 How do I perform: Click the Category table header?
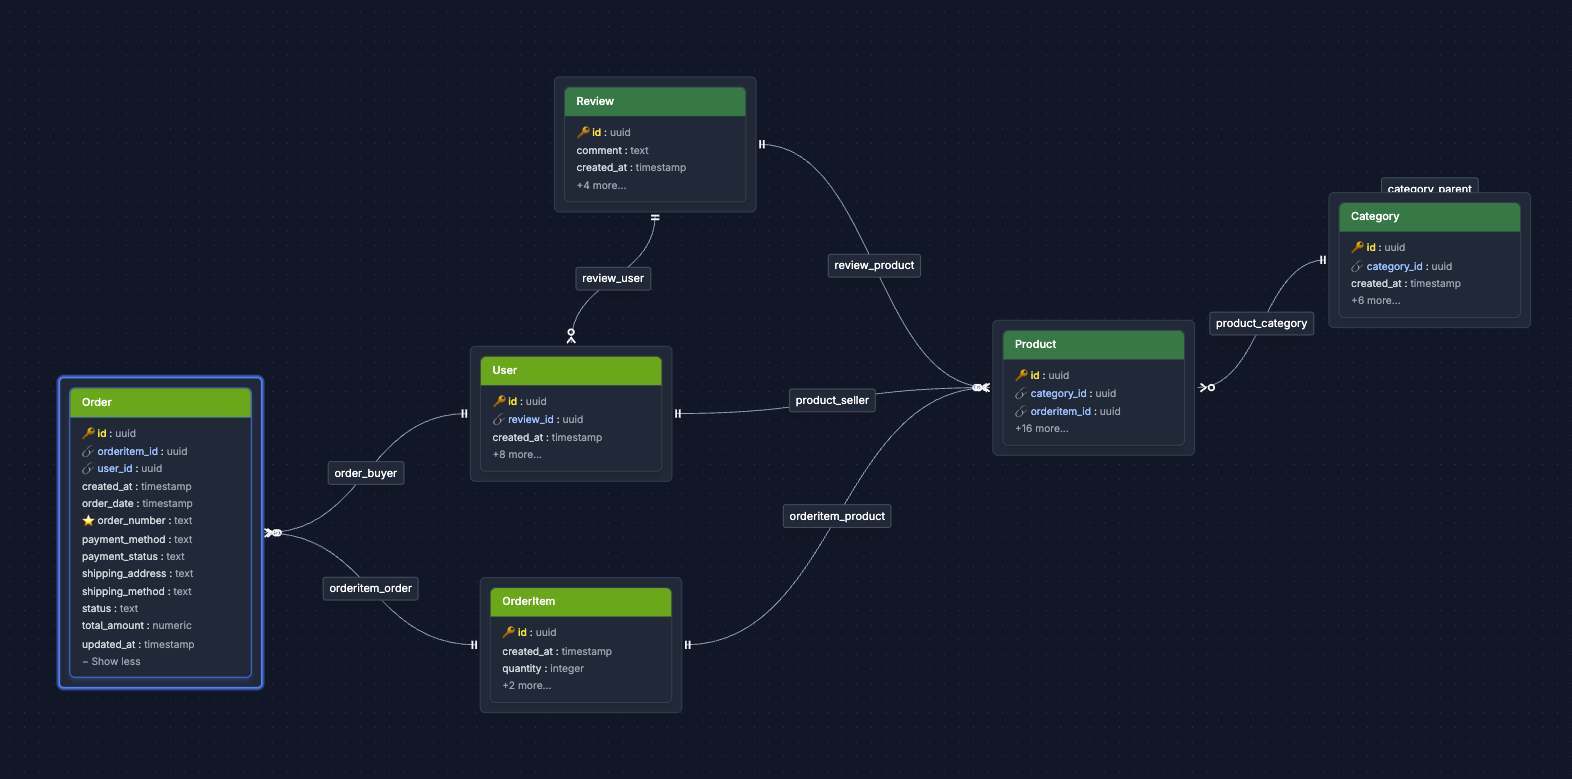point(1430,216)
